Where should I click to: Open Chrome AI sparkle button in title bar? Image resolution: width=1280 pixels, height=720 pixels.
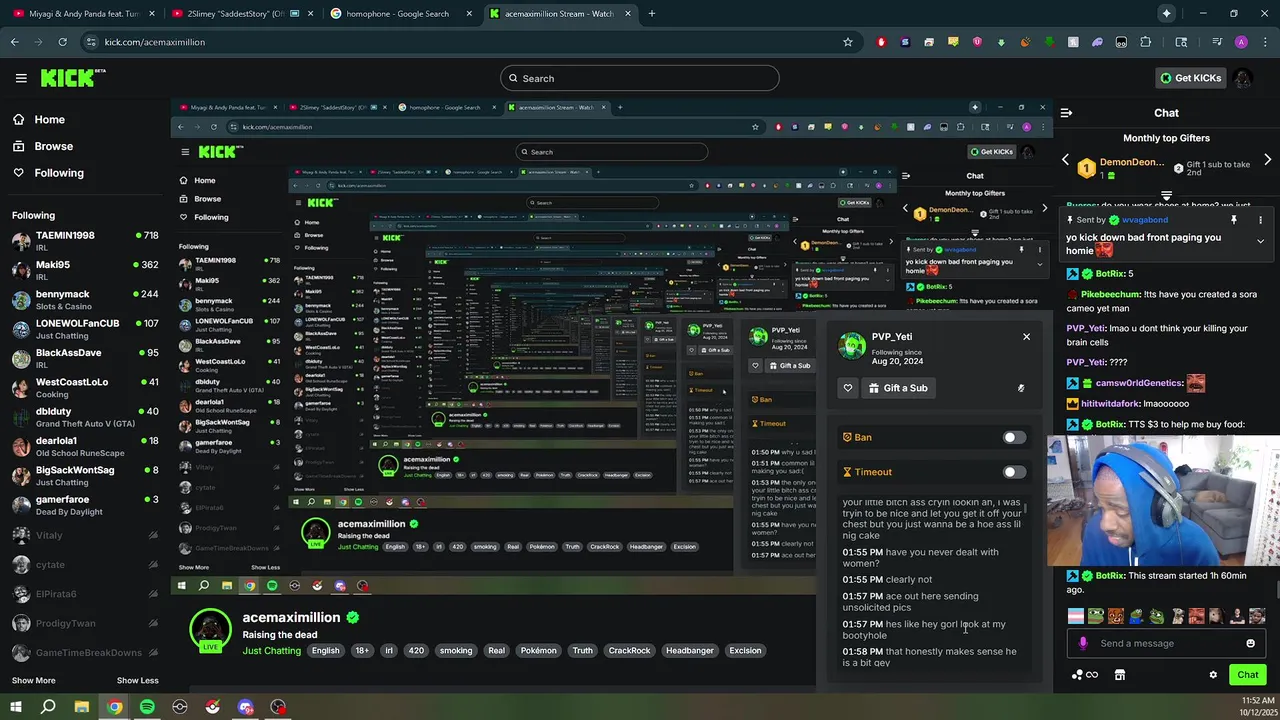pos(1166,13)
